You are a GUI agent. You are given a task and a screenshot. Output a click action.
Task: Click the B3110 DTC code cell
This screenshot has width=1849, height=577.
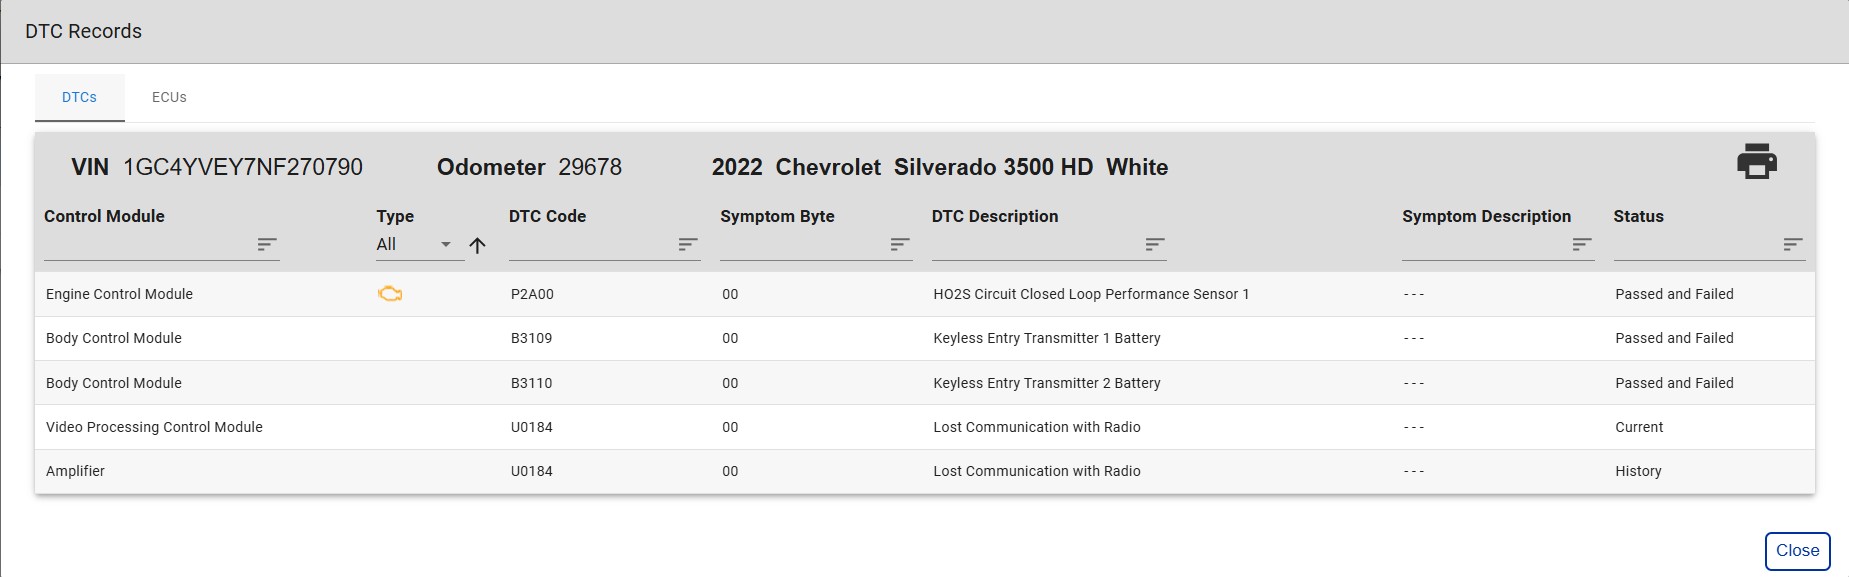532,383
